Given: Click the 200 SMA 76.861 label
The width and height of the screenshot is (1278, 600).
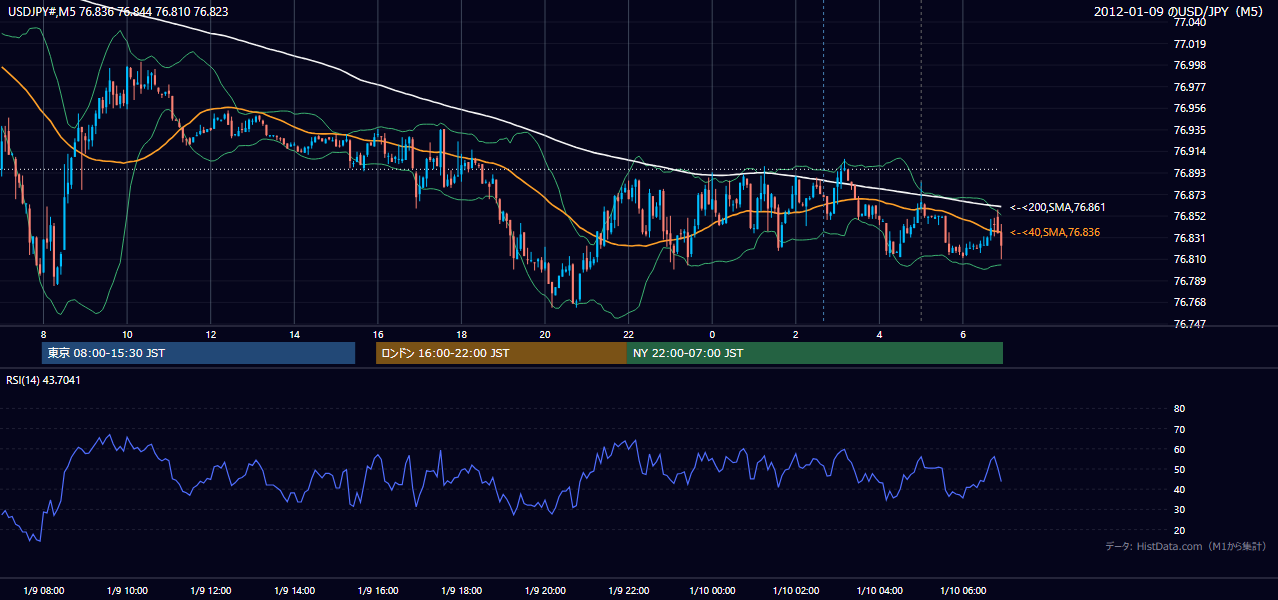Looking at the screenshot, I should pyautogui.click(x=1057, y=207).
